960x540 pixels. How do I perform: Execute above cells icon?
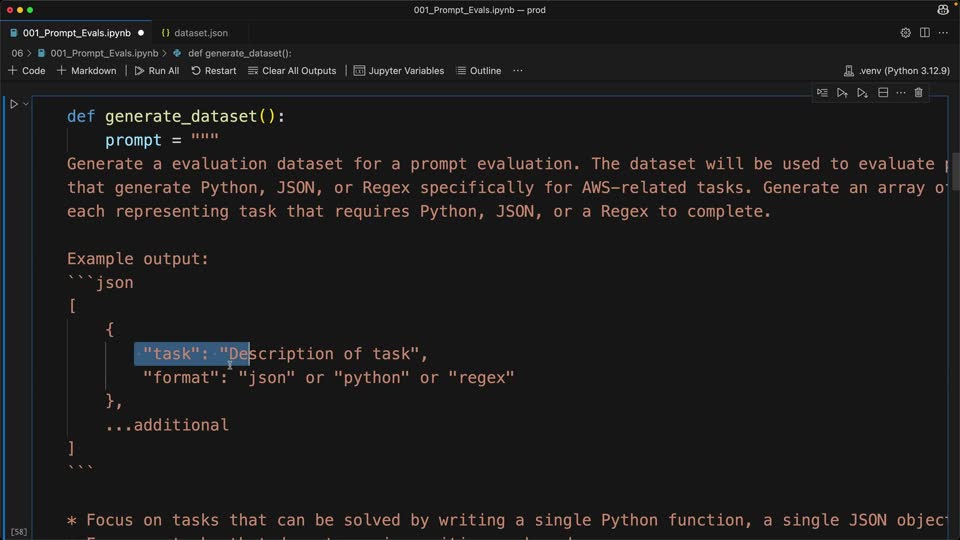842,93
